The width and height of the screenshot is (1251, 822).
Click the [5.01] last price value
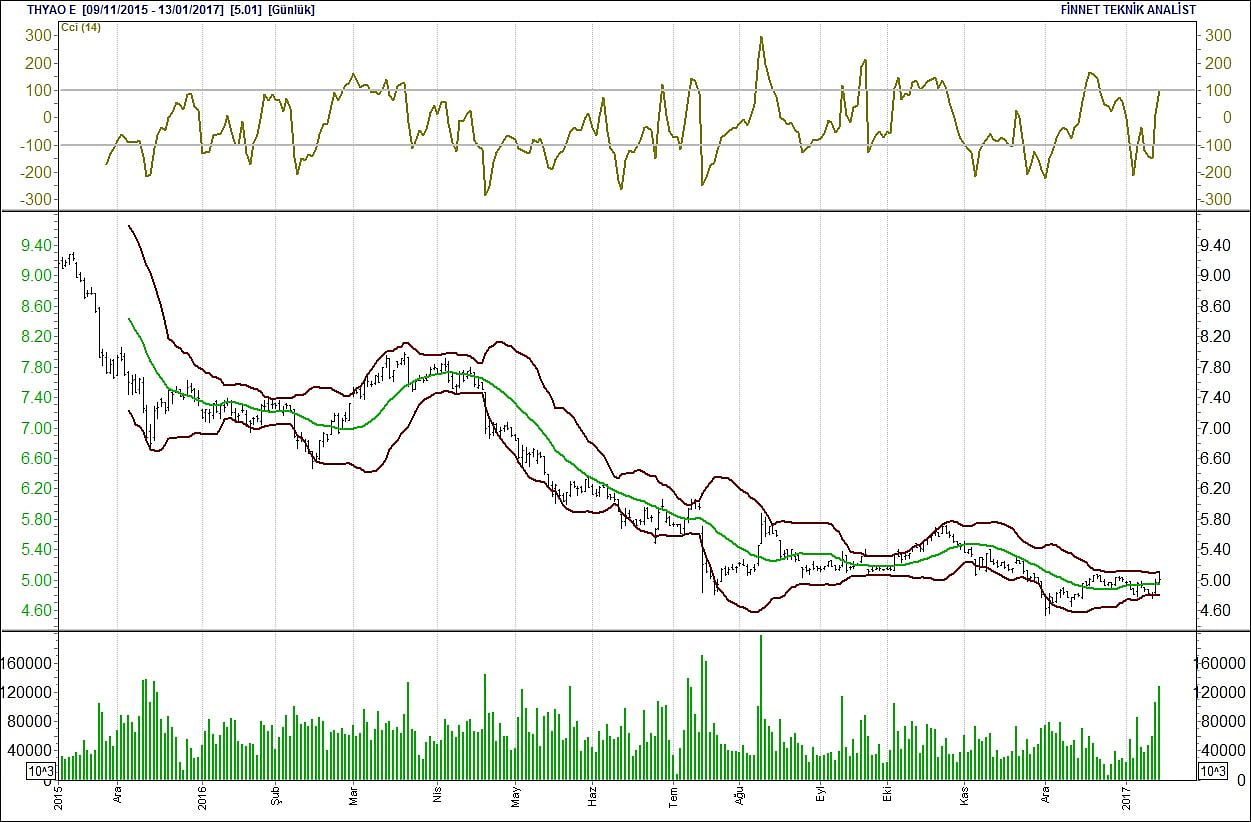click(246, 10)
